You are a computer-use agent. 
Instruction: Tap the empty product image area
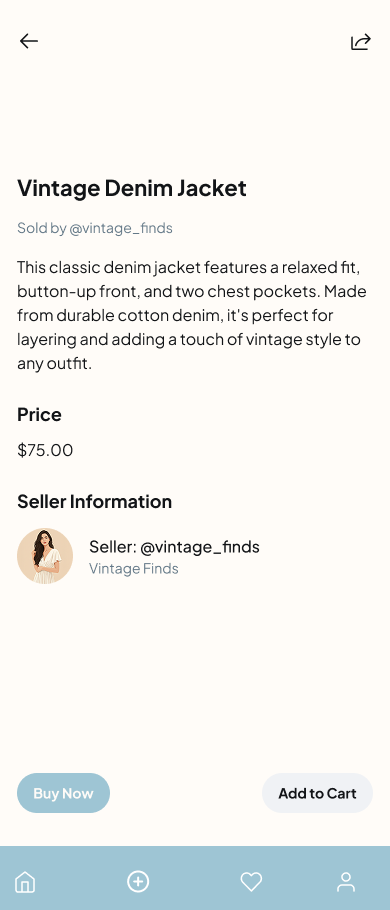click(x=195, y=110)
